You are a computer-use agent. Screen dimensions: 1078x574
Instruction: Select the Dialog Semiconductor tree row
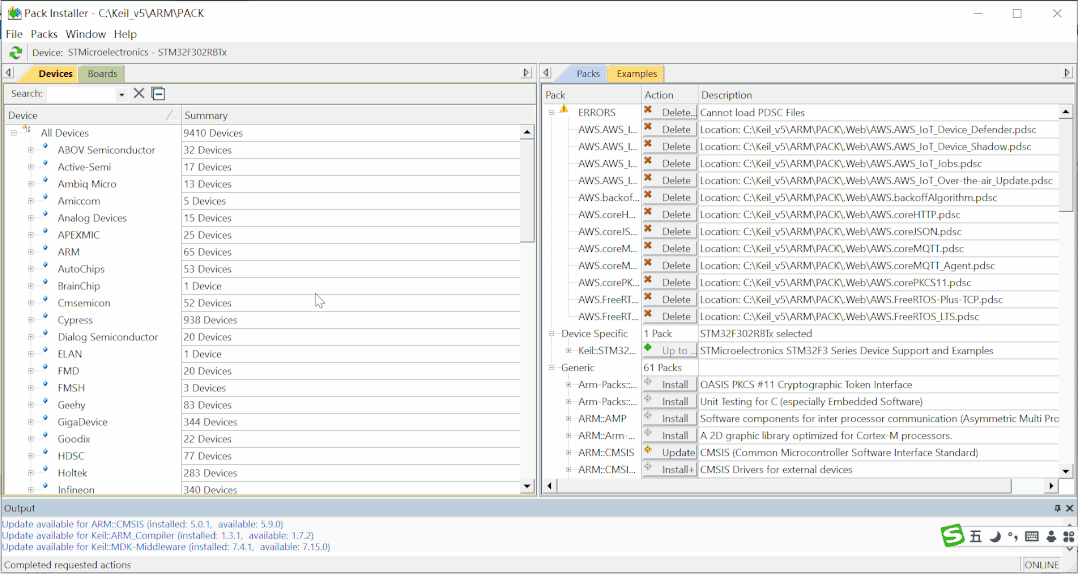108,337
